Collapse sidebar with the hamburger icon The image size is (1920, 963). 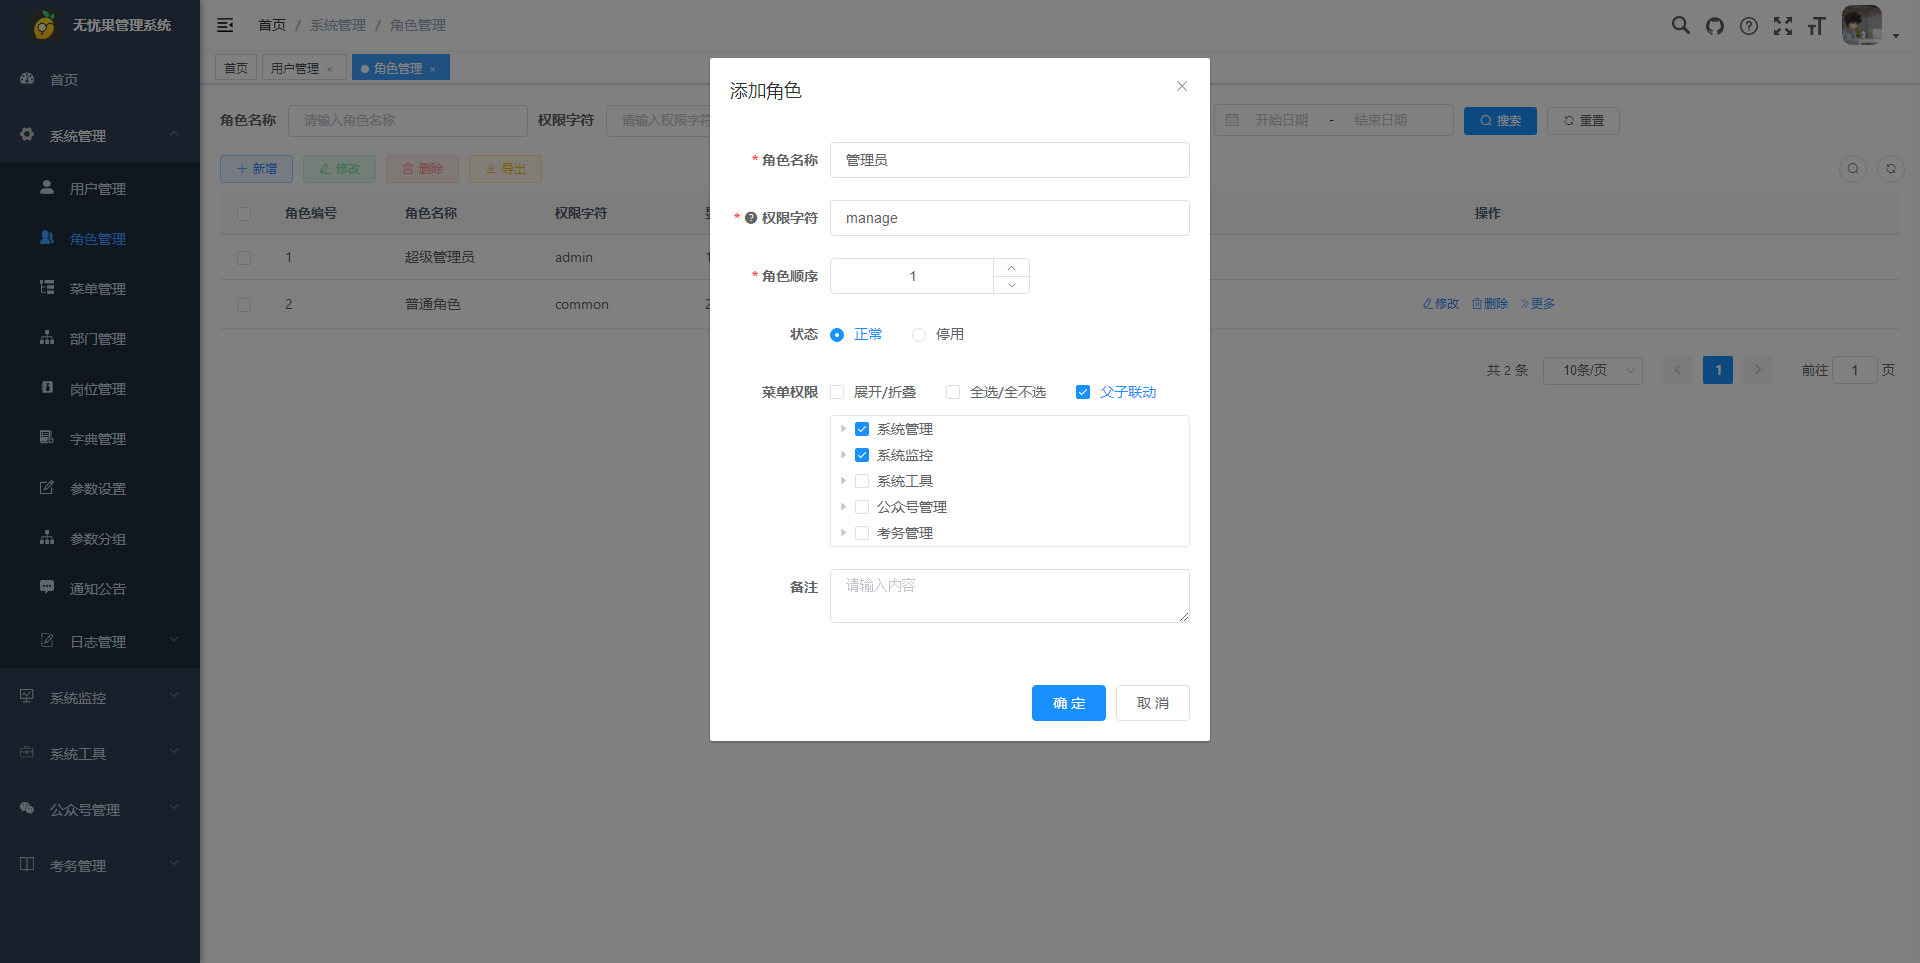tap(225, 25)
